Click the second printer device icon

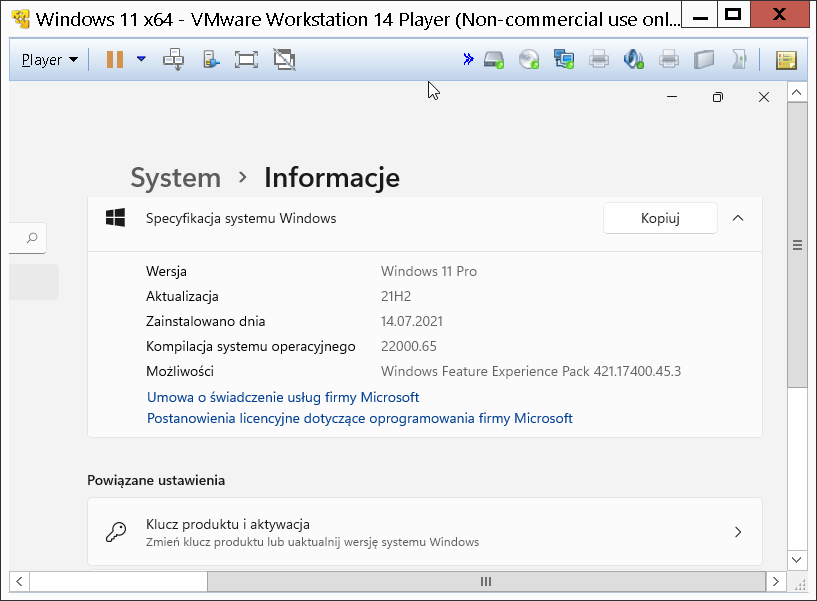(x=669, y=59)
